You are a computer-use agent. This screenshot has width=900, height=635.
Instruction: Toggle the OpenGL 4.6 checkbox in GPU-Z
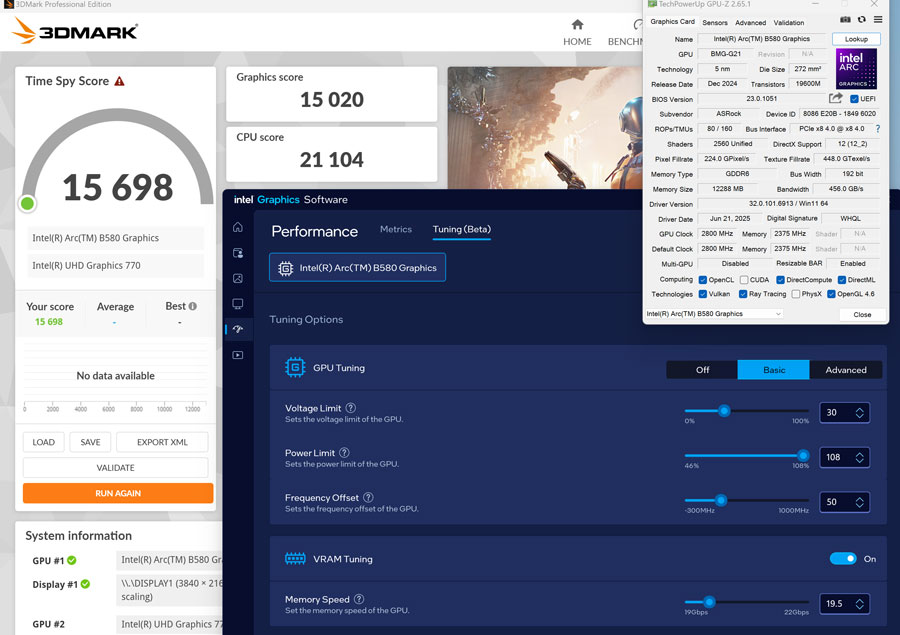pyautogui.click(x=831, y=294)
